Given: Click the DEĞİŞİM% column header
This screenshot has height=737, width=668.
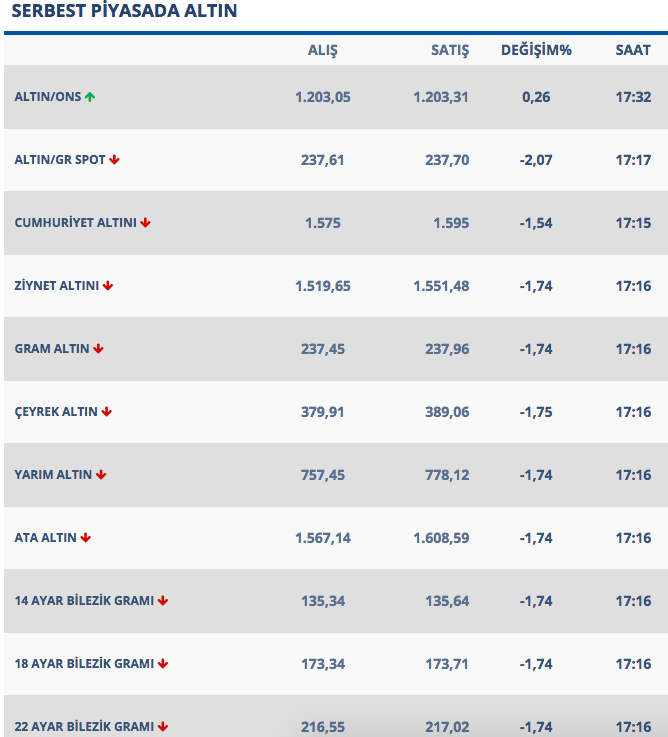Looking at the screenshot, I should (536, 50).
